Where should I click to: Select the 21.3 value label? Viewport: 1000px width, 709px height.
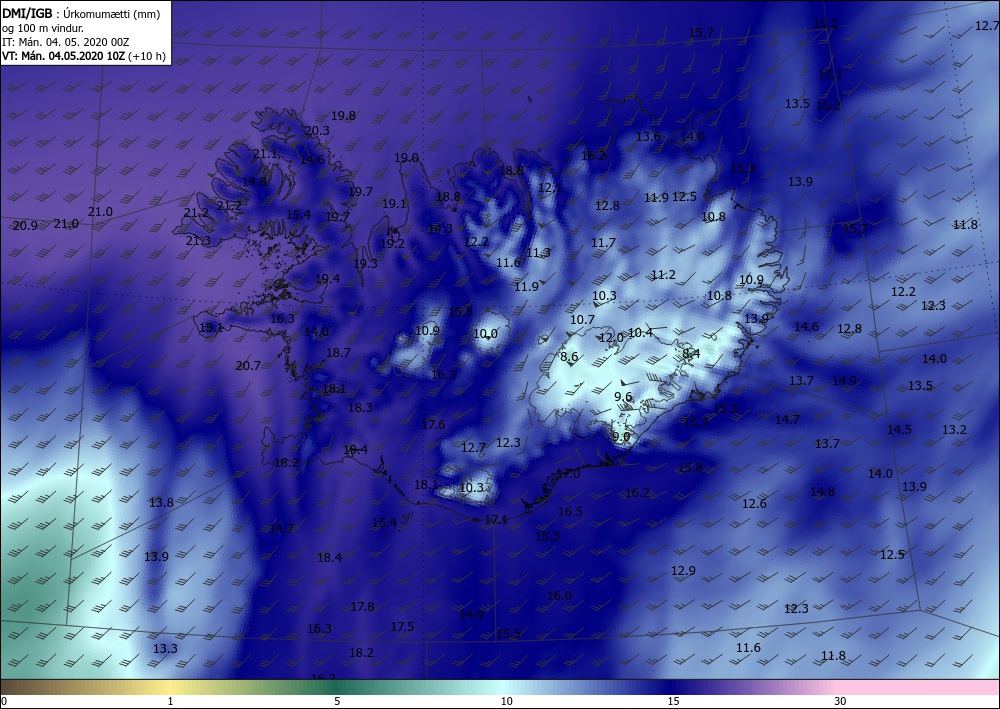(x=198, y=241)
